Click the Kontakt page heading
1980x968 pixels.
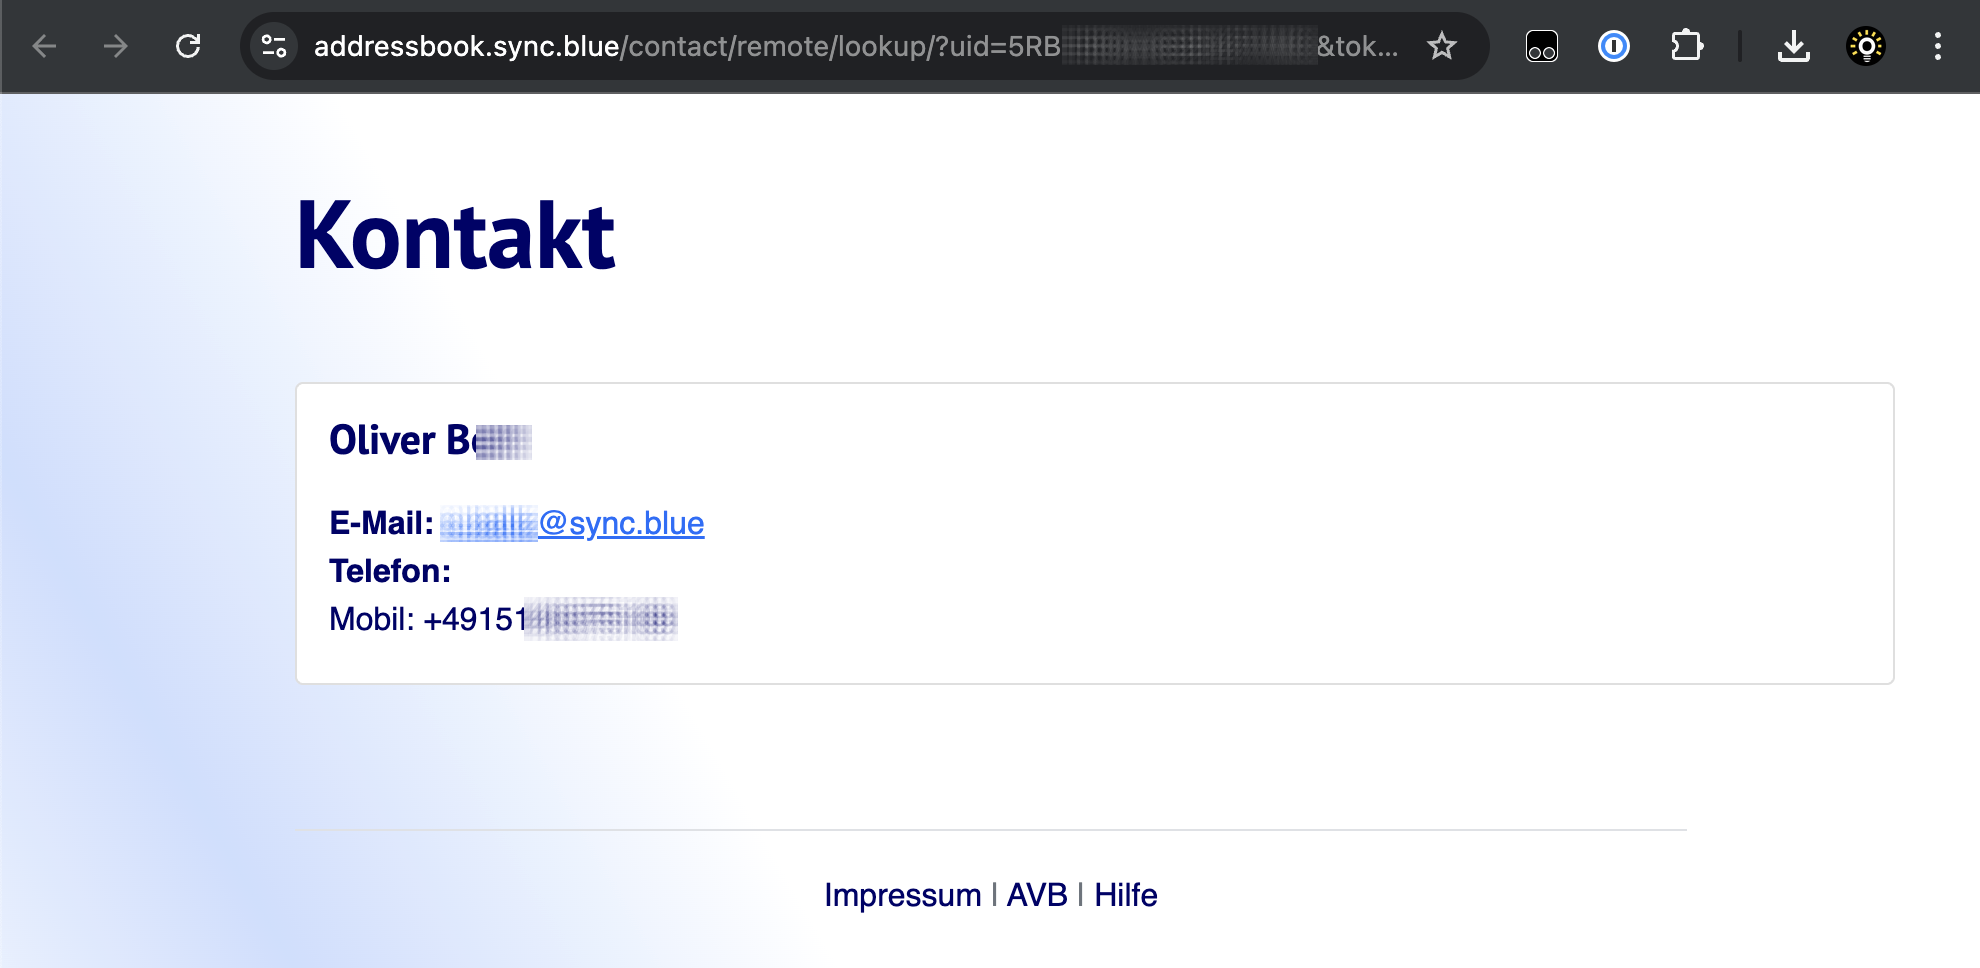pyautogui.click(x=456, y=236)
